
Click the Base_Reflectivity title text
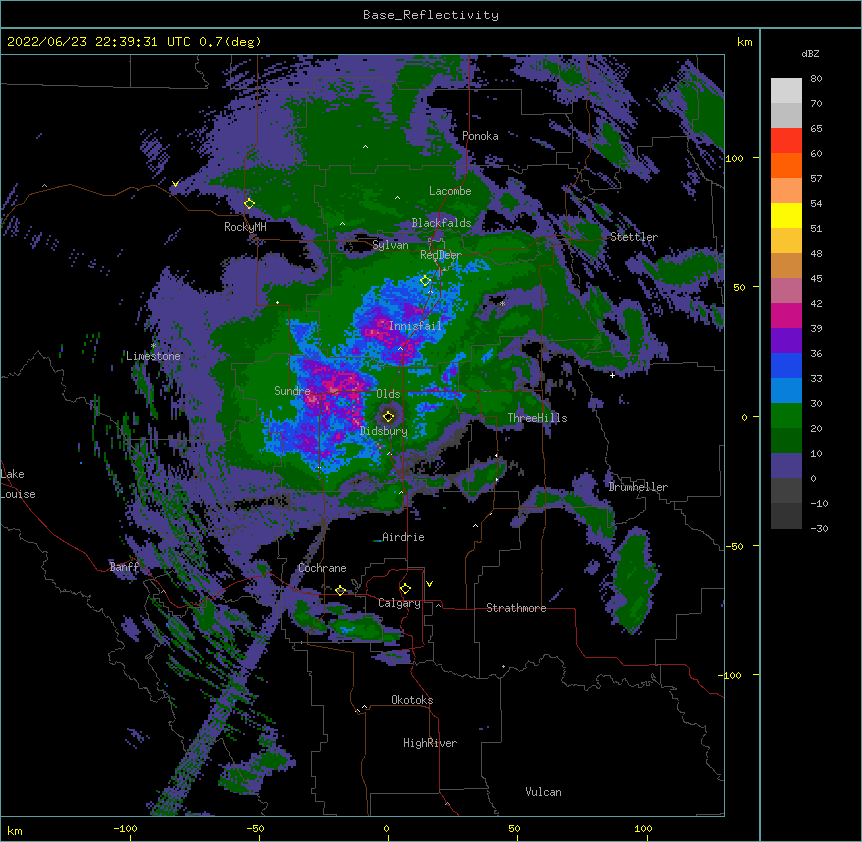pyautogui.click(x=431, y=15)
